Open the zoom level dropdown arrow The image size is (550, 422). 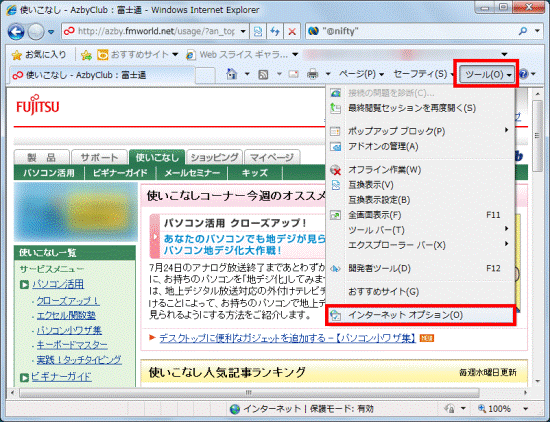[x=525, y=408]
